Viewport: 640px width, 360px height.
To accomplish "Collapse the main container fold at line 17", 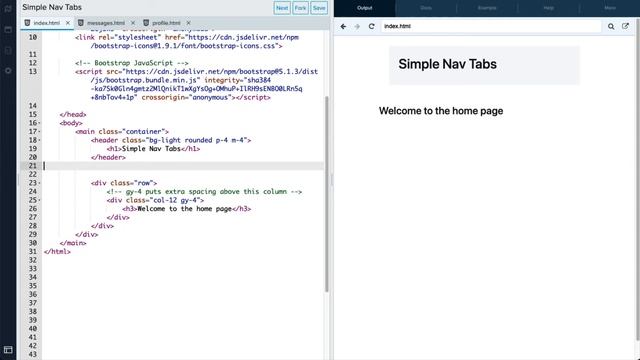I will click(40, 131).
